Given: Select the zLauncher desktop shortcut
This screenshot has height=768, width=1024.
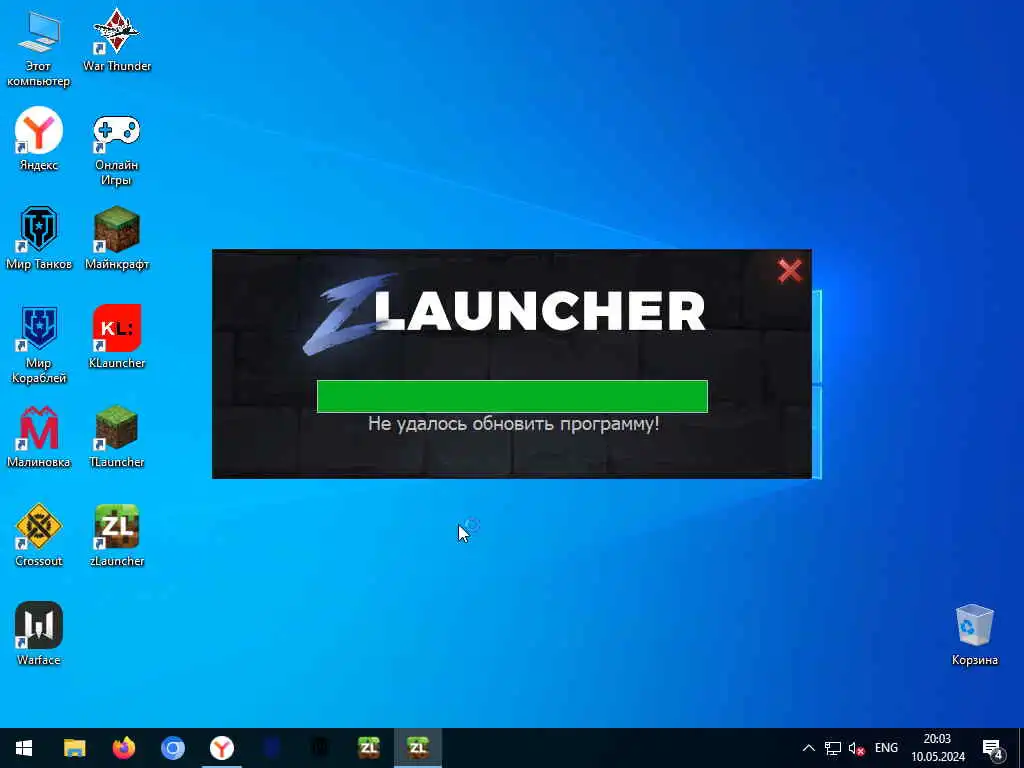Looking at the screenshot, I should click(x=117, y=536).
